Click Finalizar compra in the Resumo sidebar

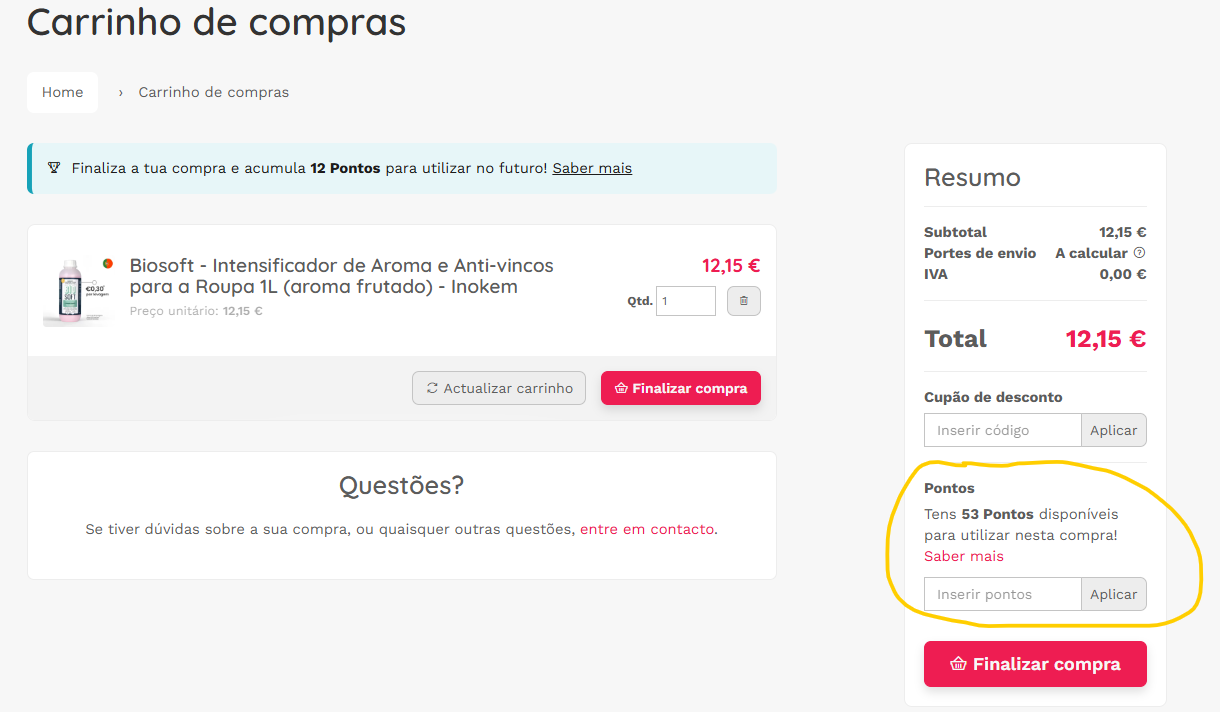[x=1035, y=663]
